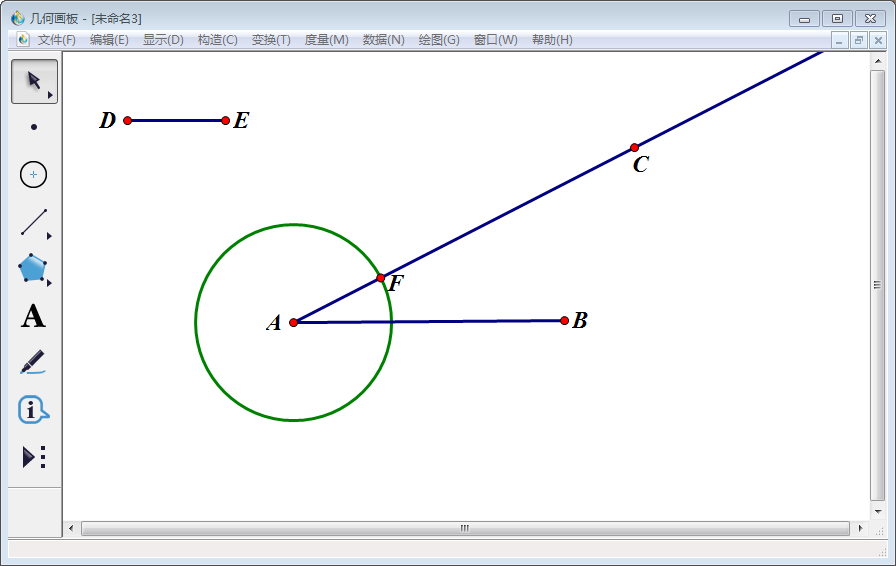Click the scroll left arrow

pos(71,528)
